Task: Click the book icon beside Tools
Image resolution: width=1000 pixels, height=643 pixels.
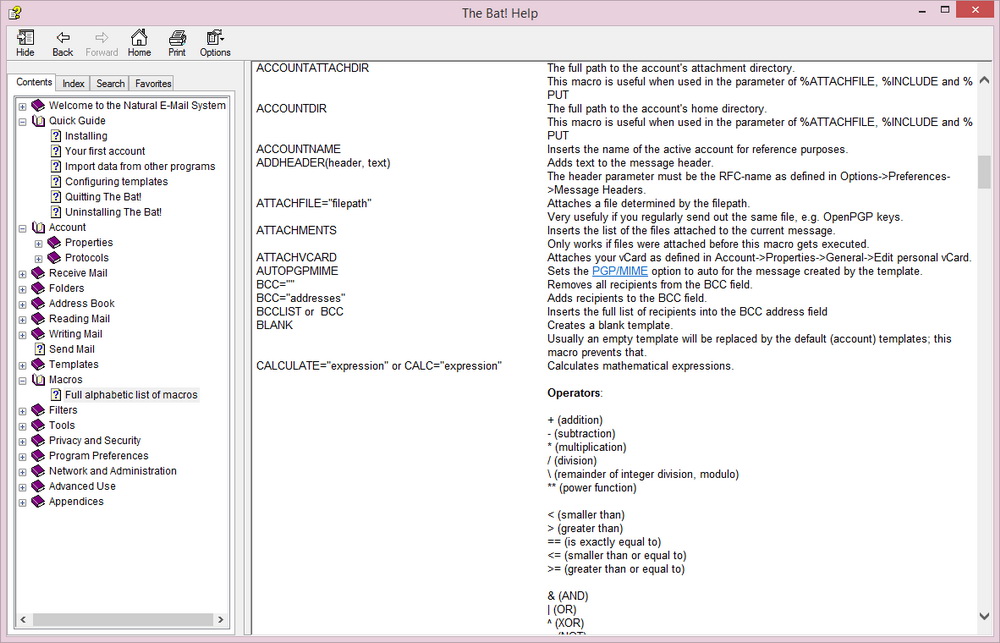Action: pyautogui.click(x=38, y=425)
